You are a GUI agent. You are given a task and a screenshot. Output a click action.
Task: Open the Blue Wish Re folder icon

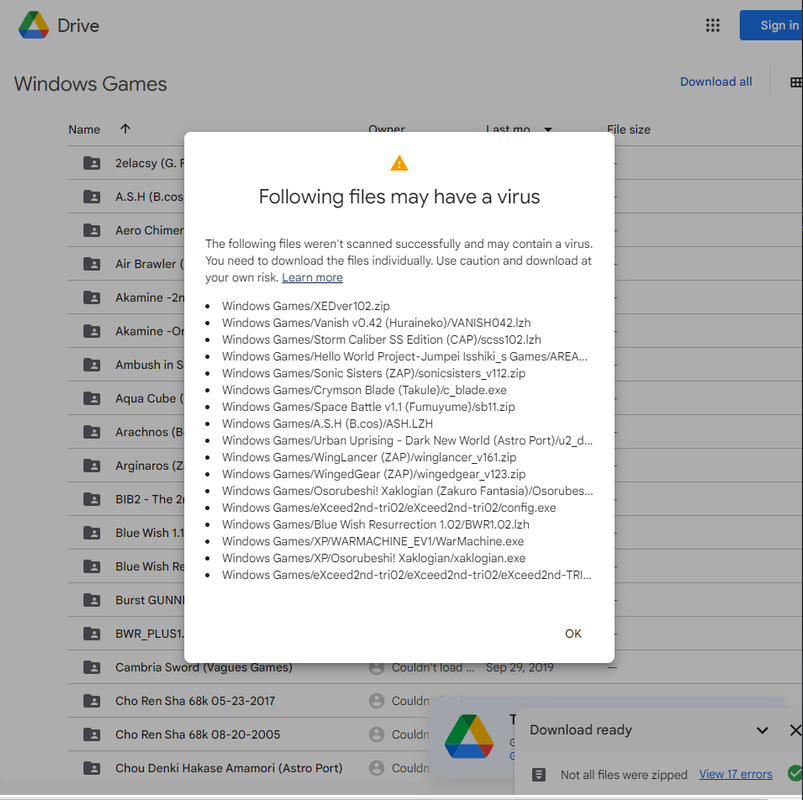pos(92,566)
